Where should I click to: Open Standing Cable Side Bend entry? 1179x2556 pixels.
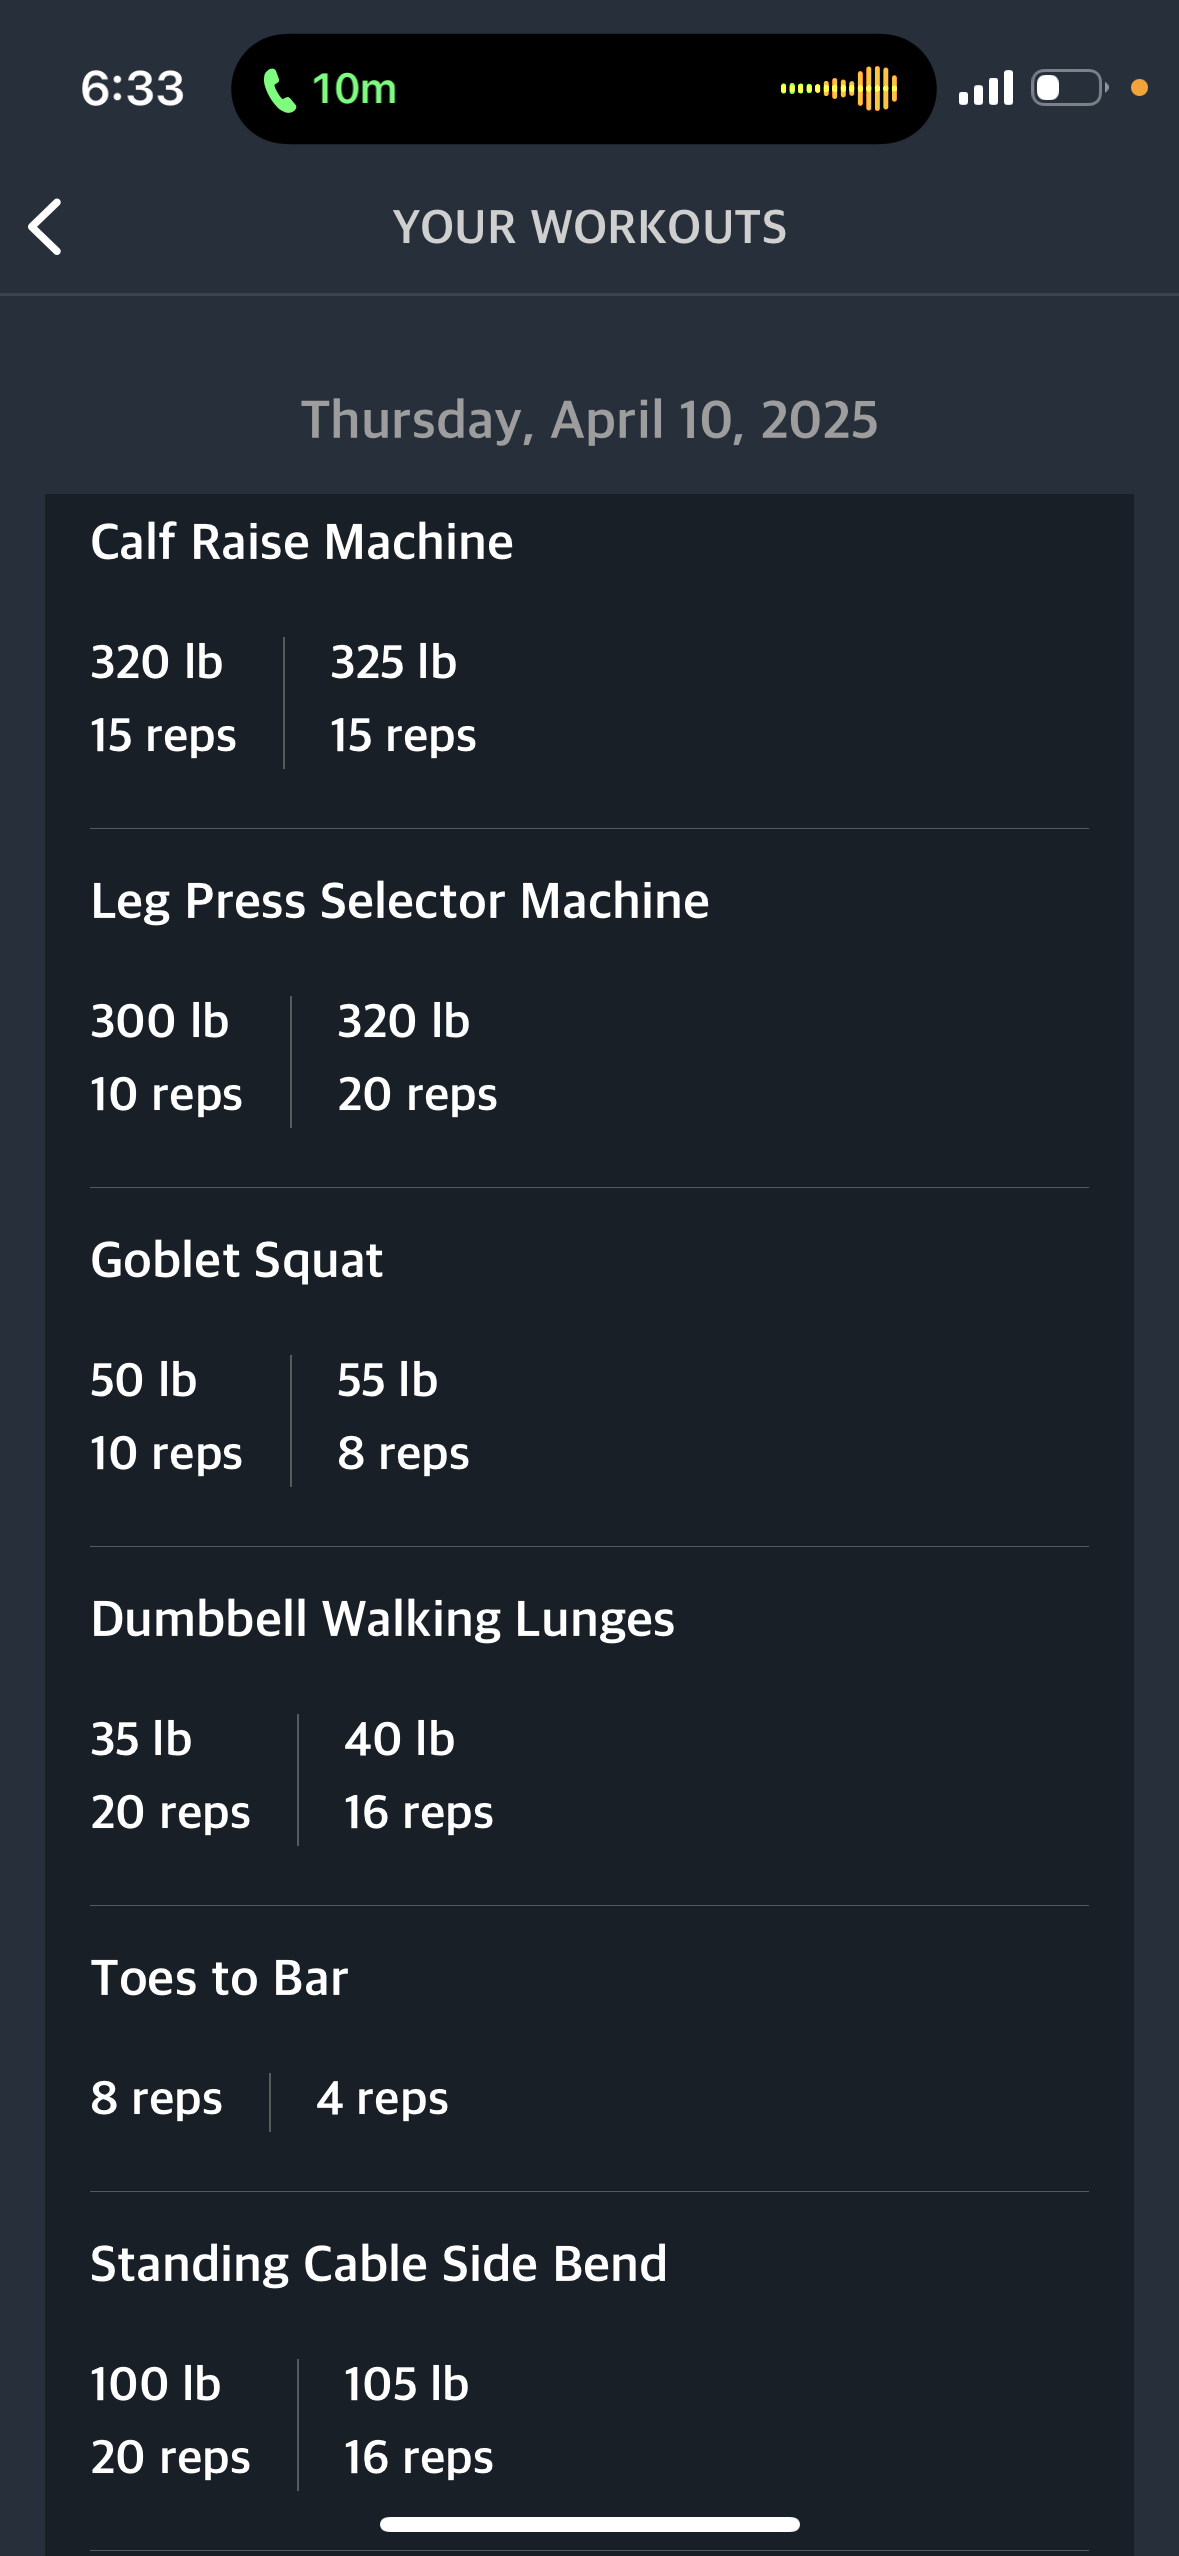[379, 2264]
